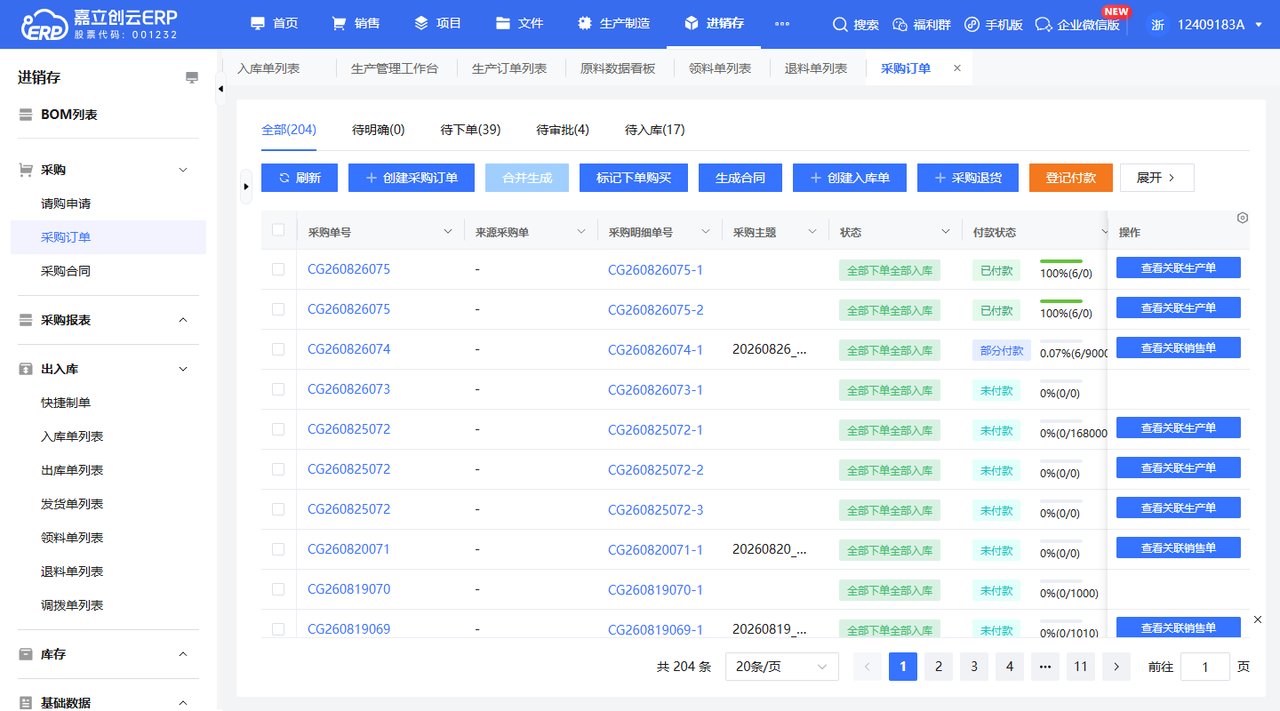The width and height of the screenshot is (1280, 711).
Task: Open BOM列表 in the sidebar
Action: 69,115
